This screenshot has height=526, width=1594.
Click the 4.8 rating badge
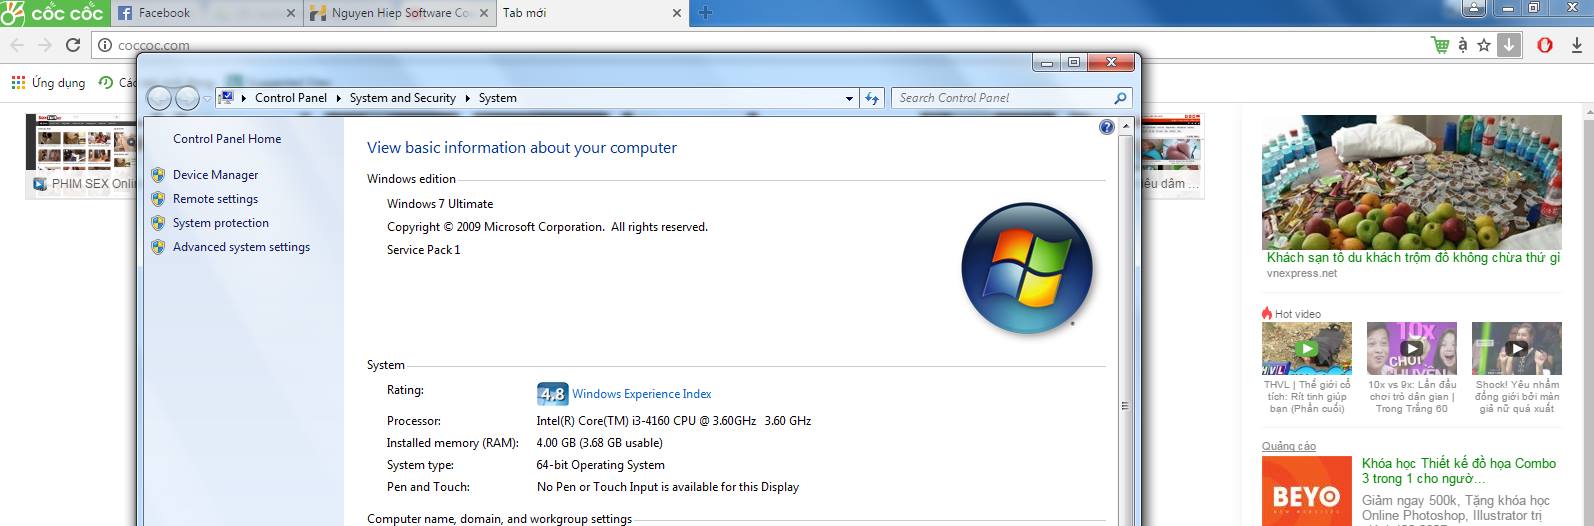click(552, 393)
